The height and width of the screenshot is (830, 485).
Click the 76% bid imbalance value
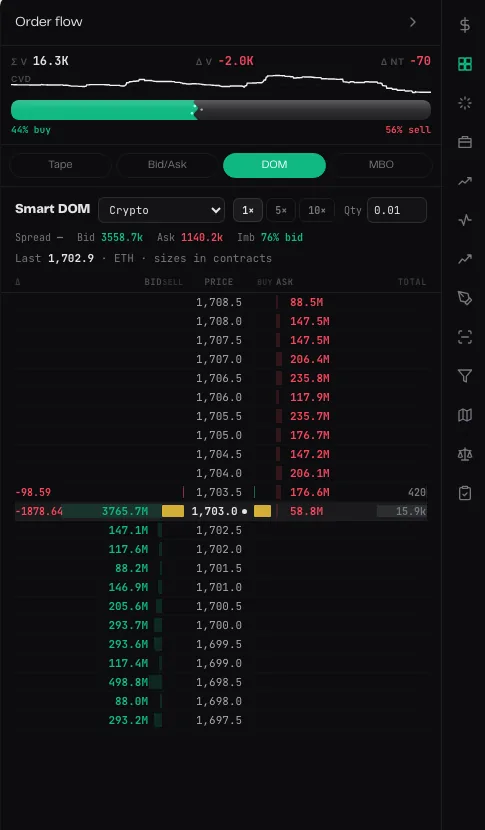[x=282, y=237]
